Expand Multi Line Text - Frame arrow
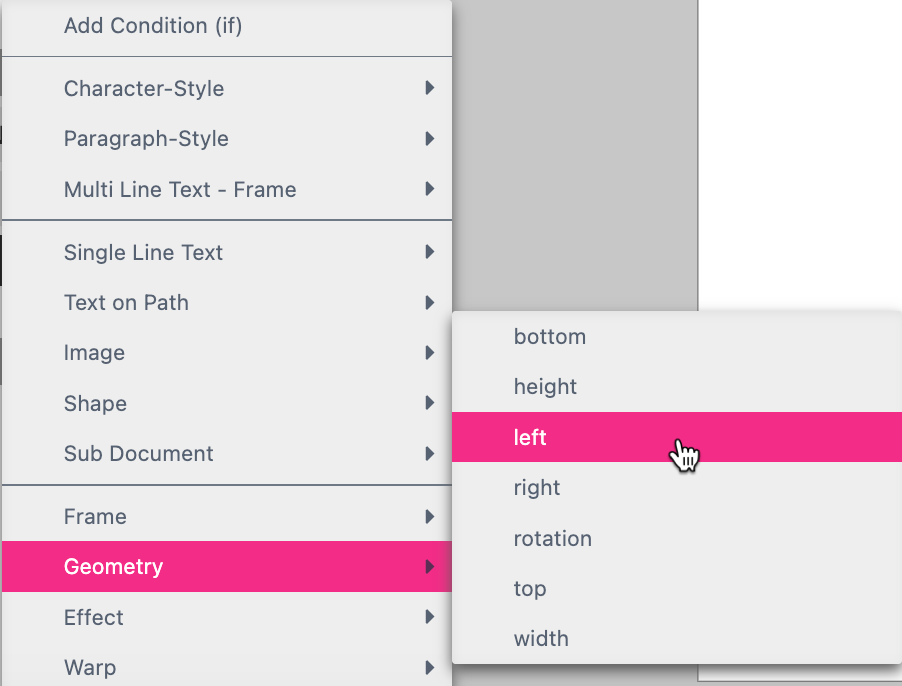Image resolution: width=902 pixels, height=686 pixels. [429, 189]
